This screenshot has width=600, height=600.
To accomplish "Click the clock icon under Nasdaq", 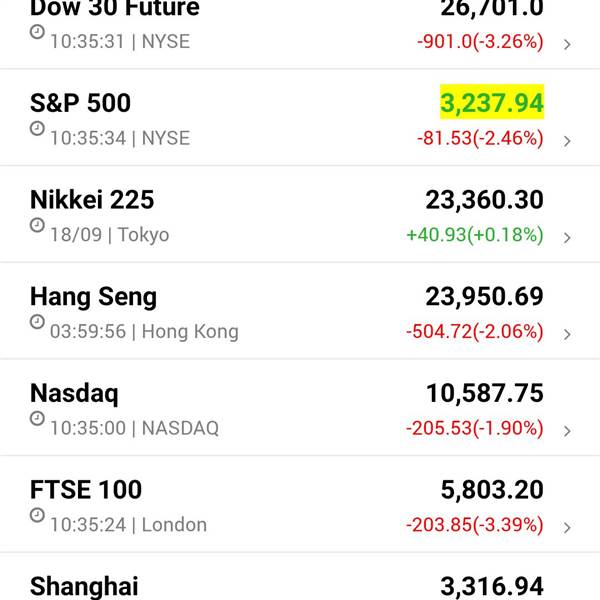I will click(x=37, y=419).
